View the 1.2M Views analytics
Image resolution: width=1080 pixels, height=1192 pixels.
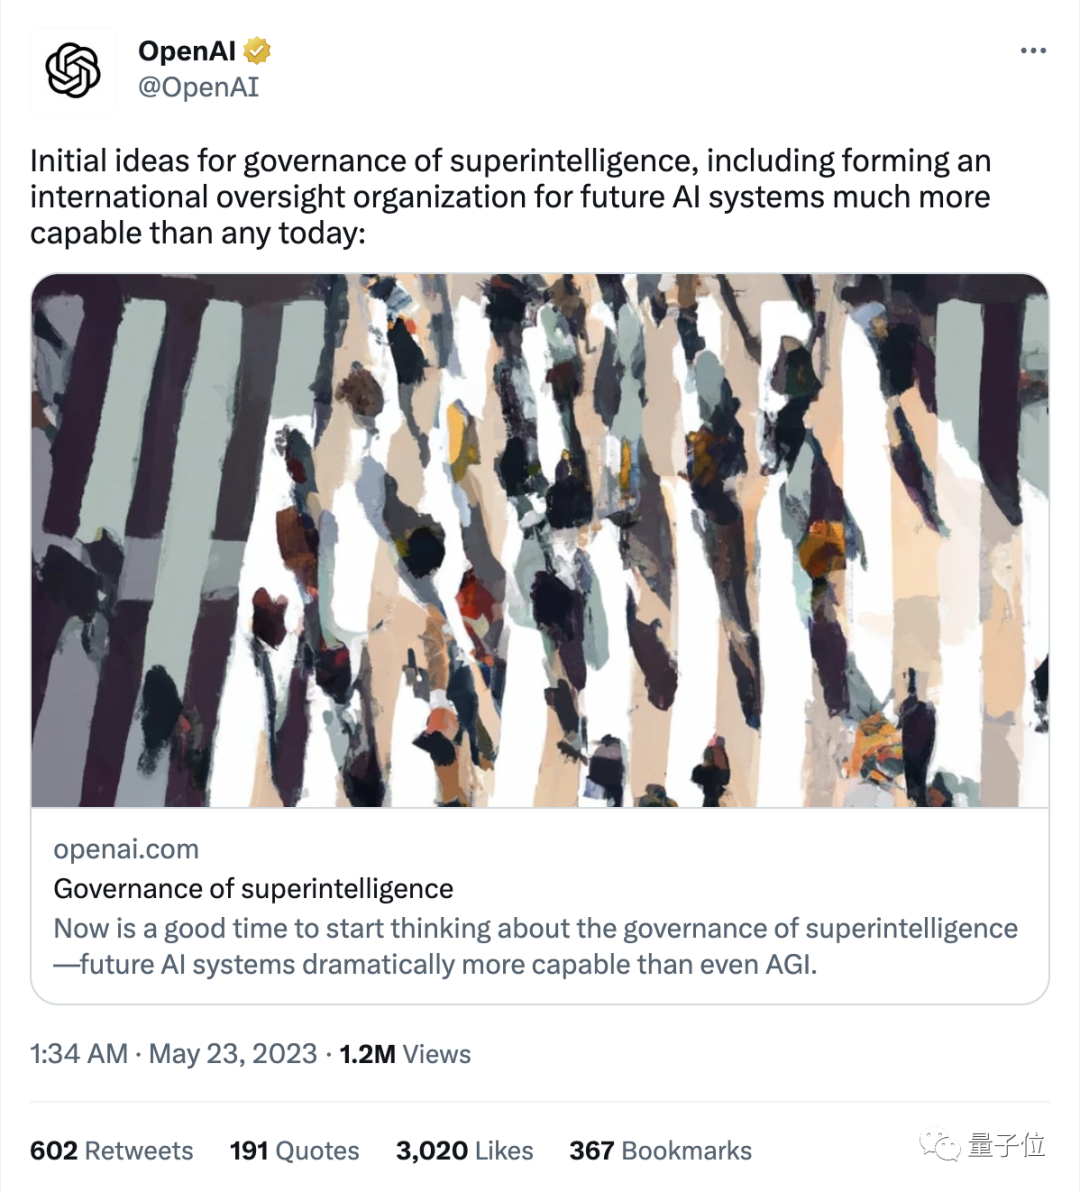pos(405,1054)
